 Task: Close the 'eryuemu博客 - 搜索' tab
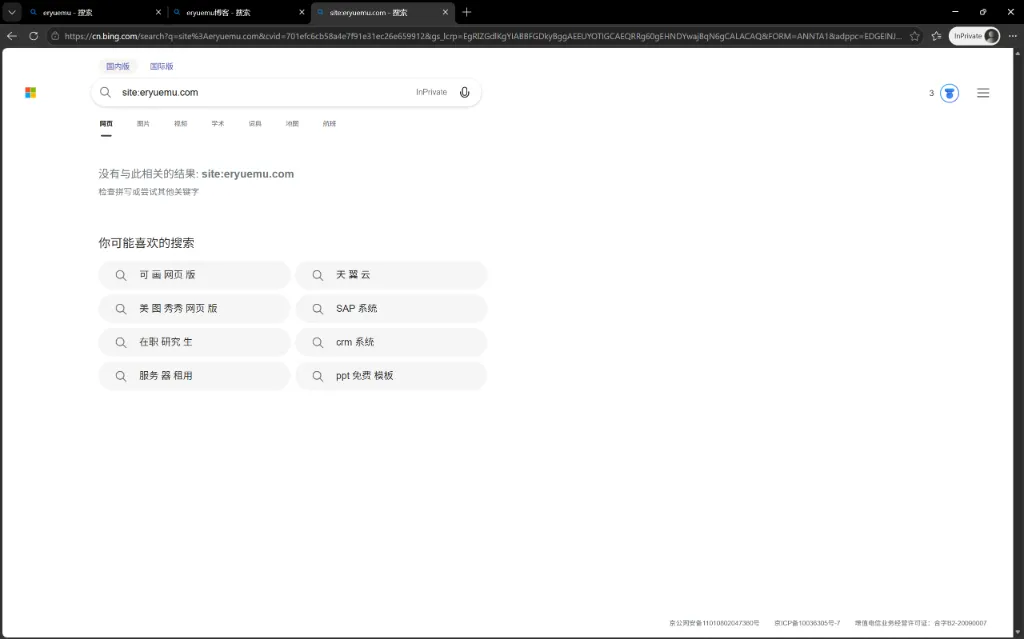point(302,12)
